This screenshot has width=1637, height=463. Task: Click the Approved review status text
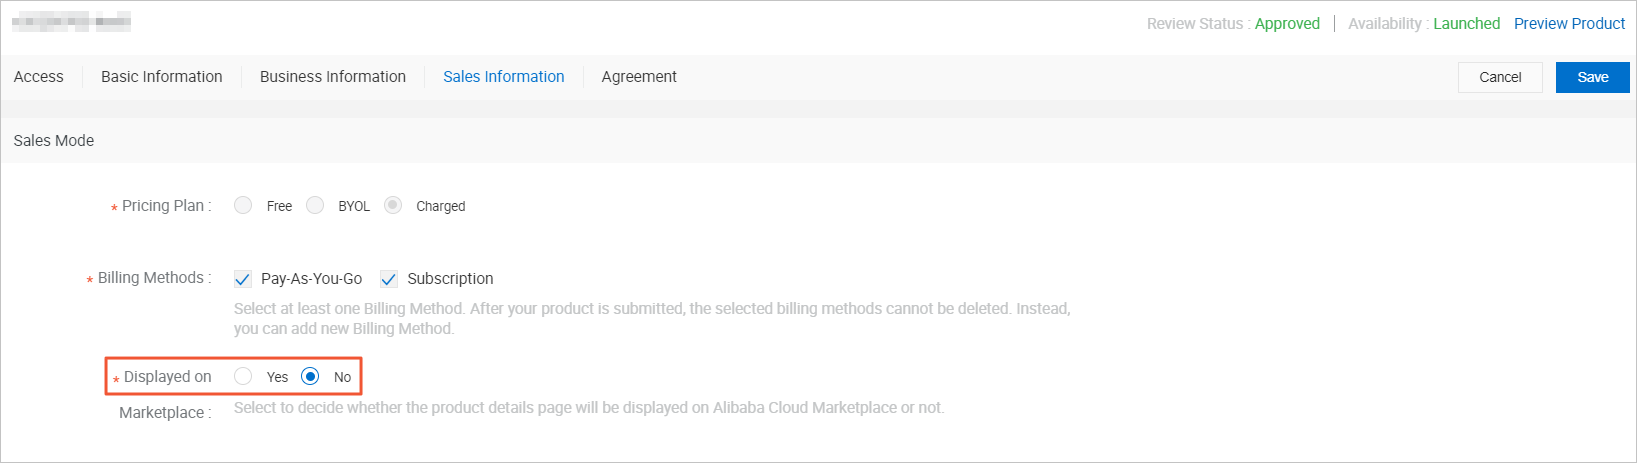(1288, 24)
